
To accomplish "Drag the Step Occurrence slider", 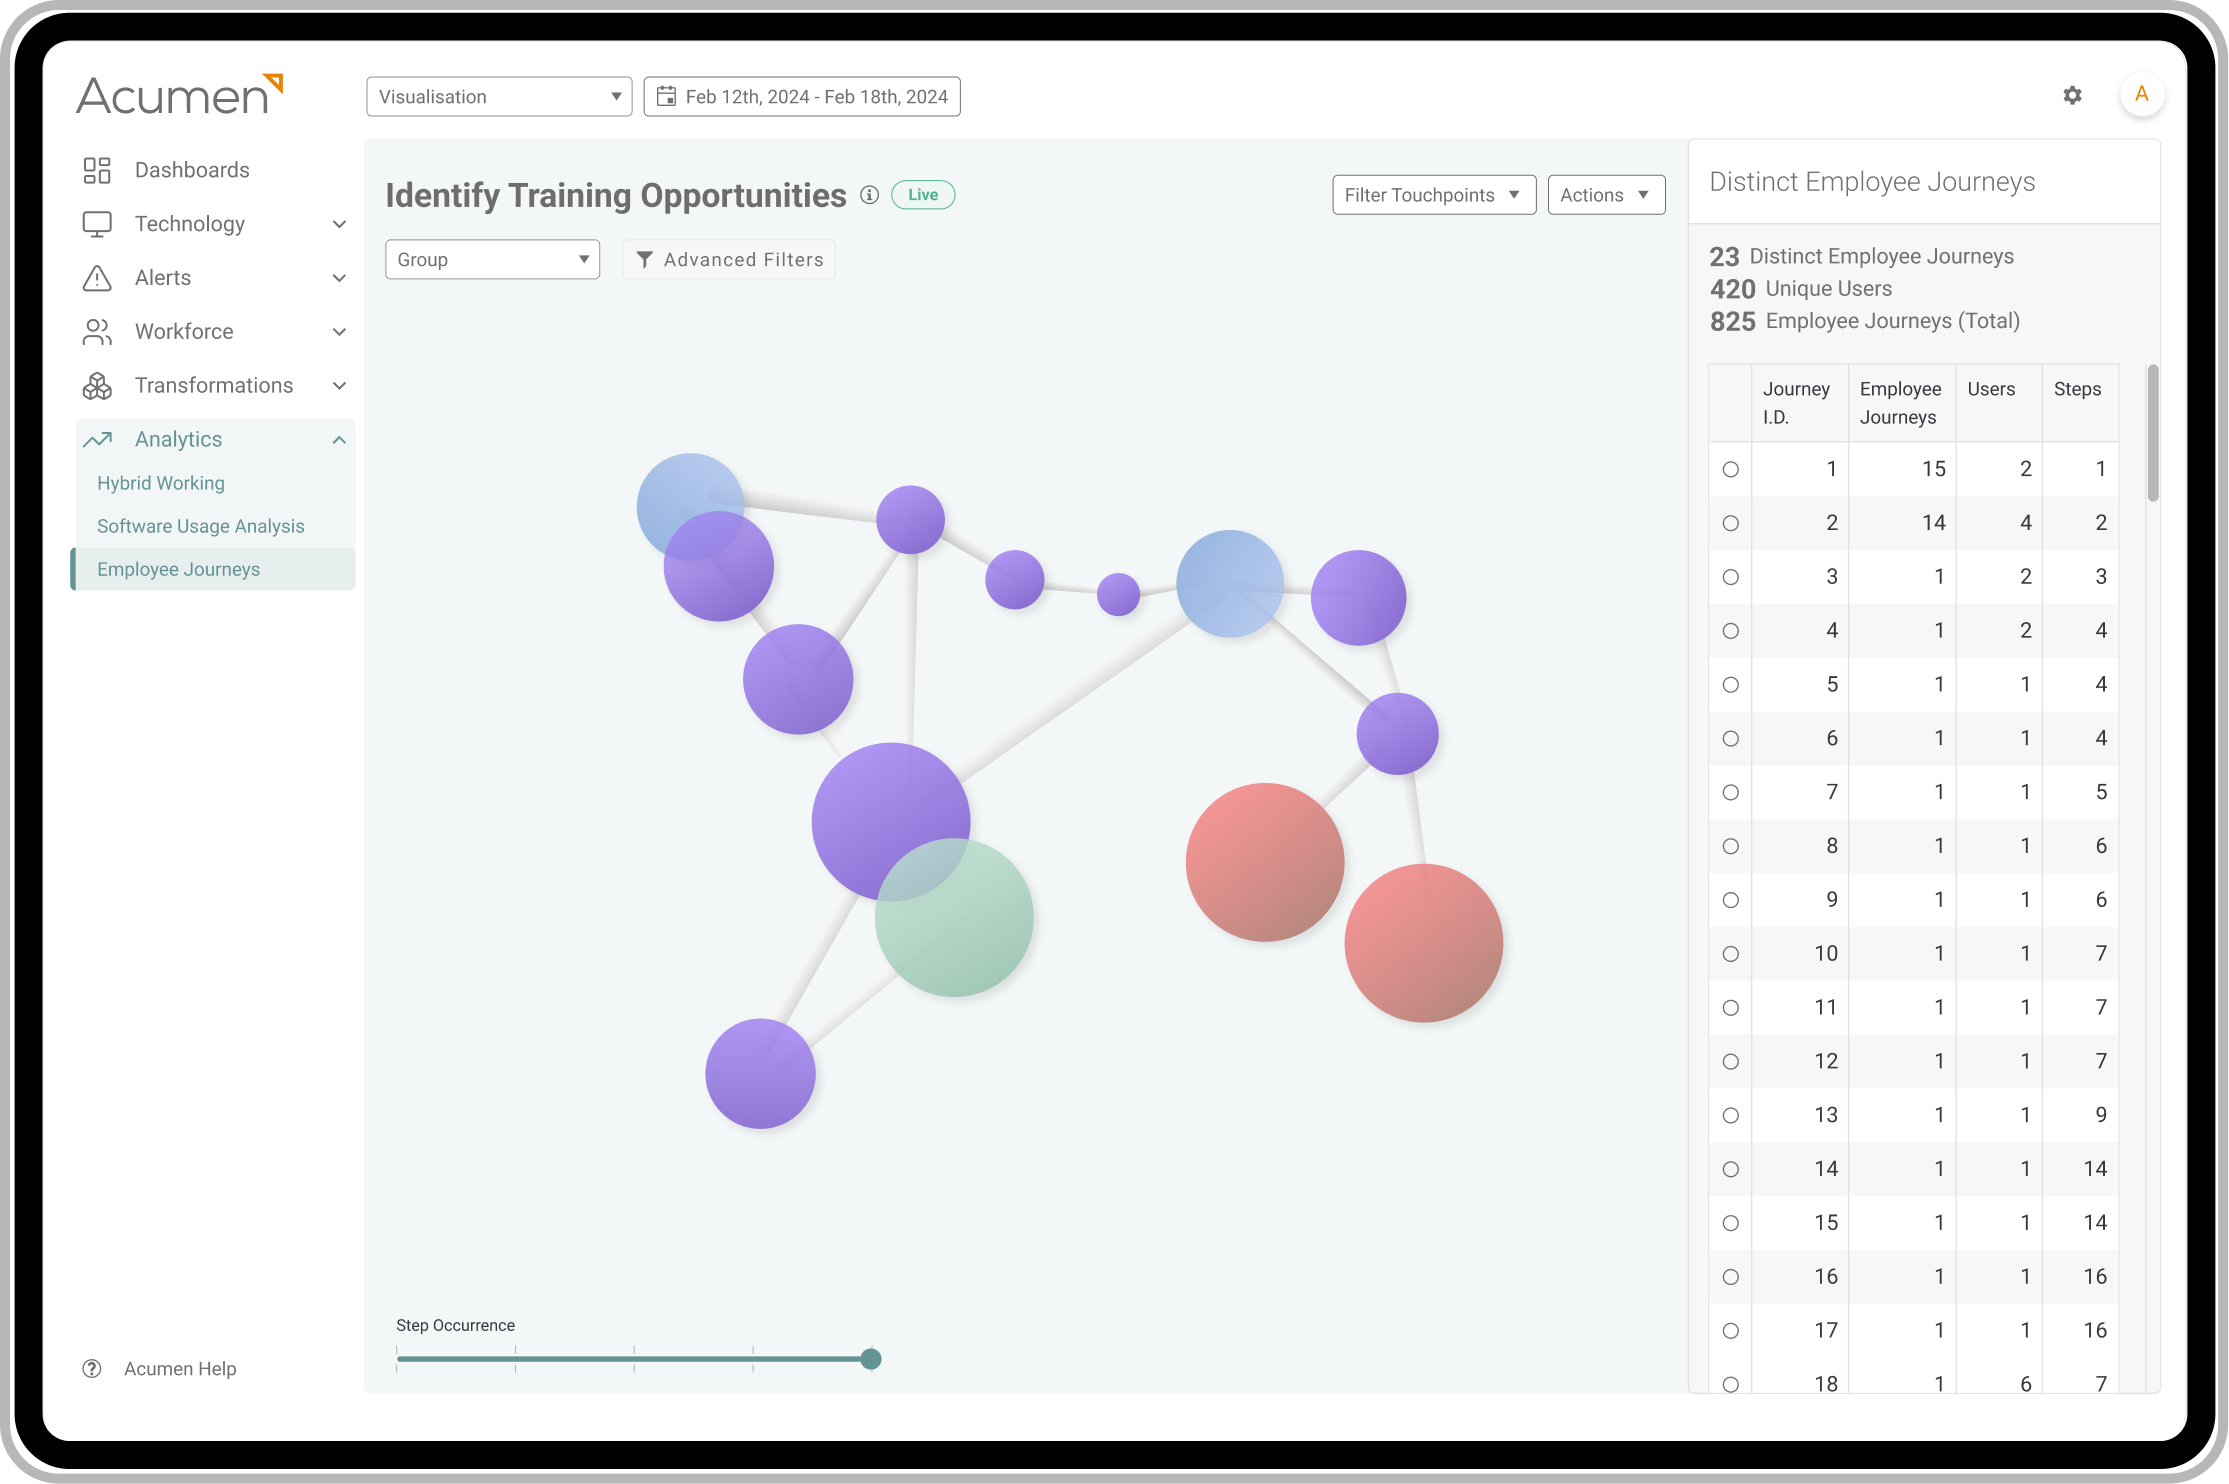I will [x=868, y=1358].
